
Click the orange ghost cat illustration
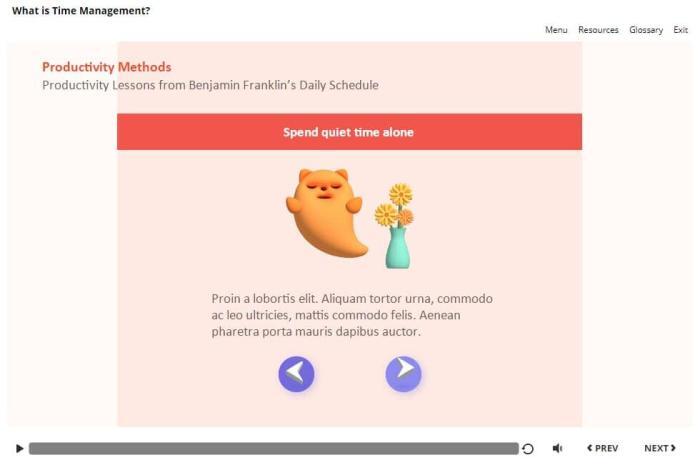point(327,213)
